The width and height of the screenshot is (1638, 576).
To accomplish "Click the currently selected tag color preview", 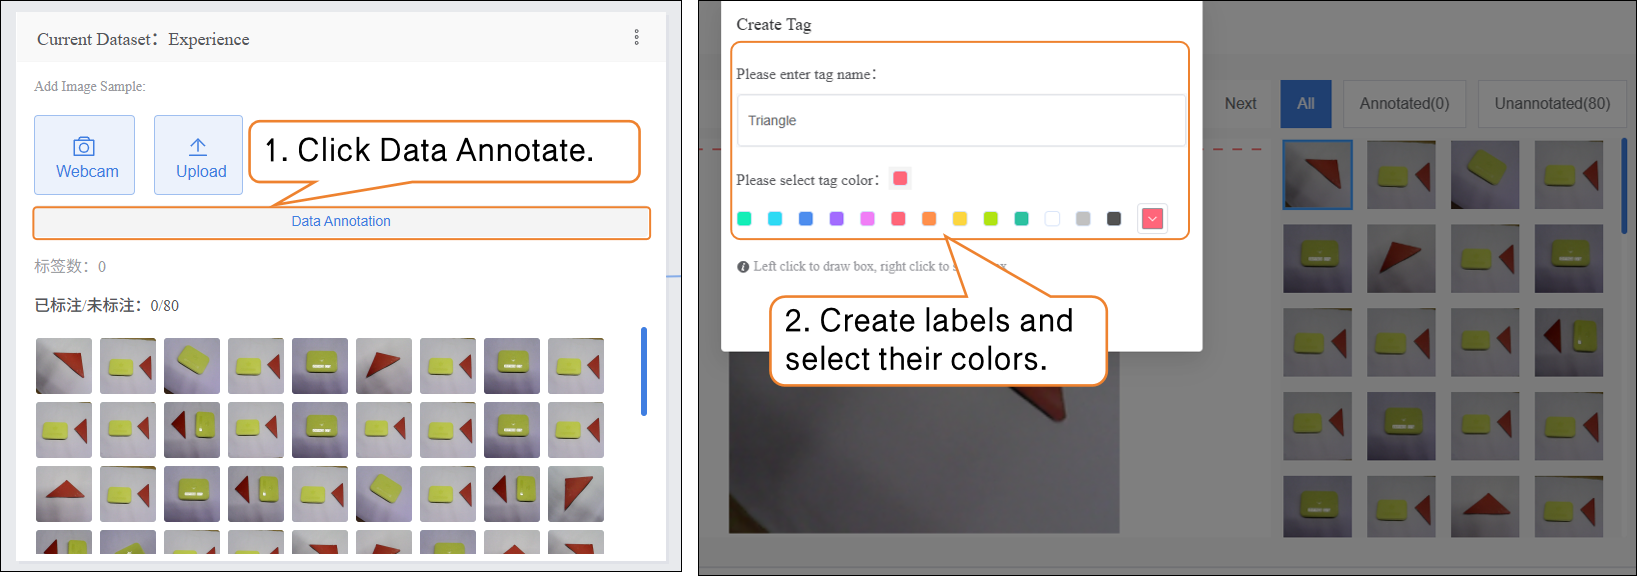I will [900, 179].
